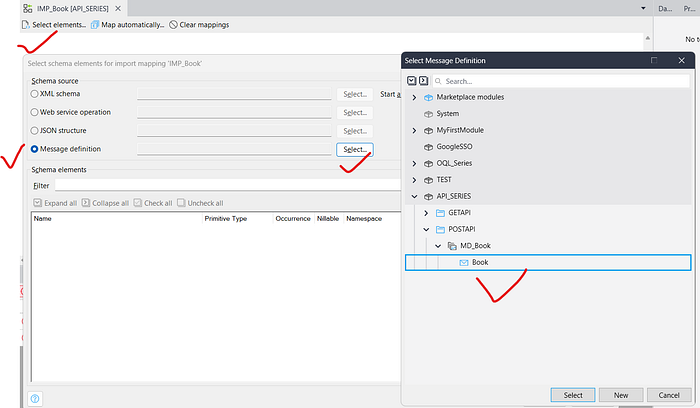Click the New button in dialog
This screenshot has width=700, height=408.
[x=621, y=394]
